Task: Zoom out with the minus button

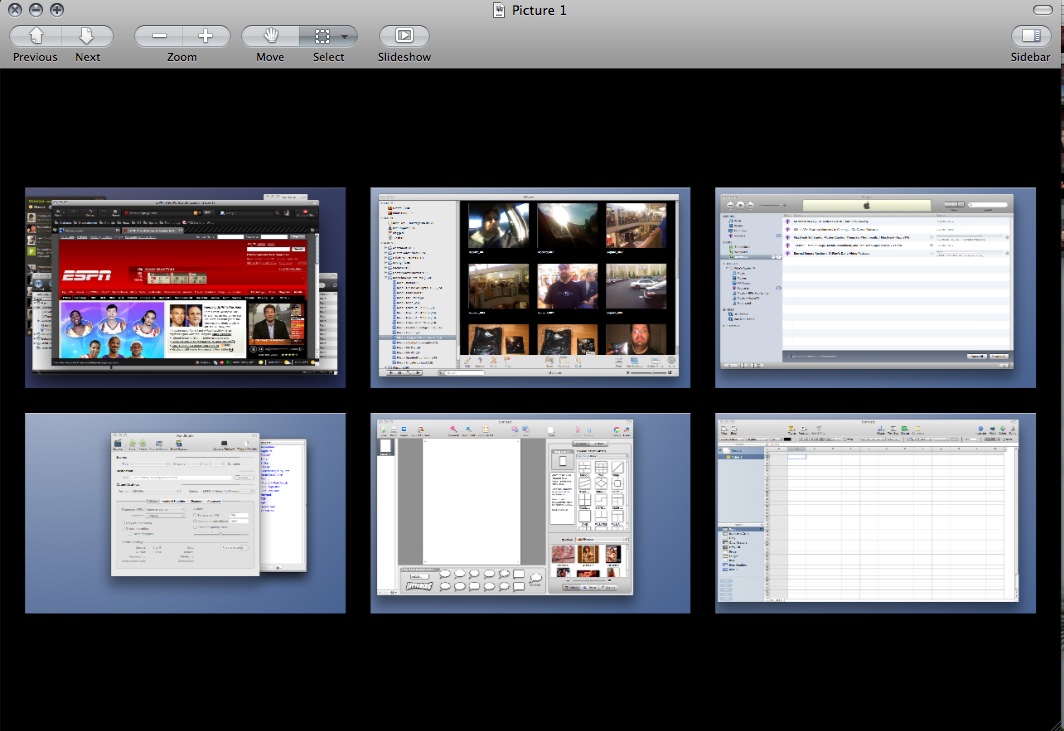Action: (x=160, y=36)
